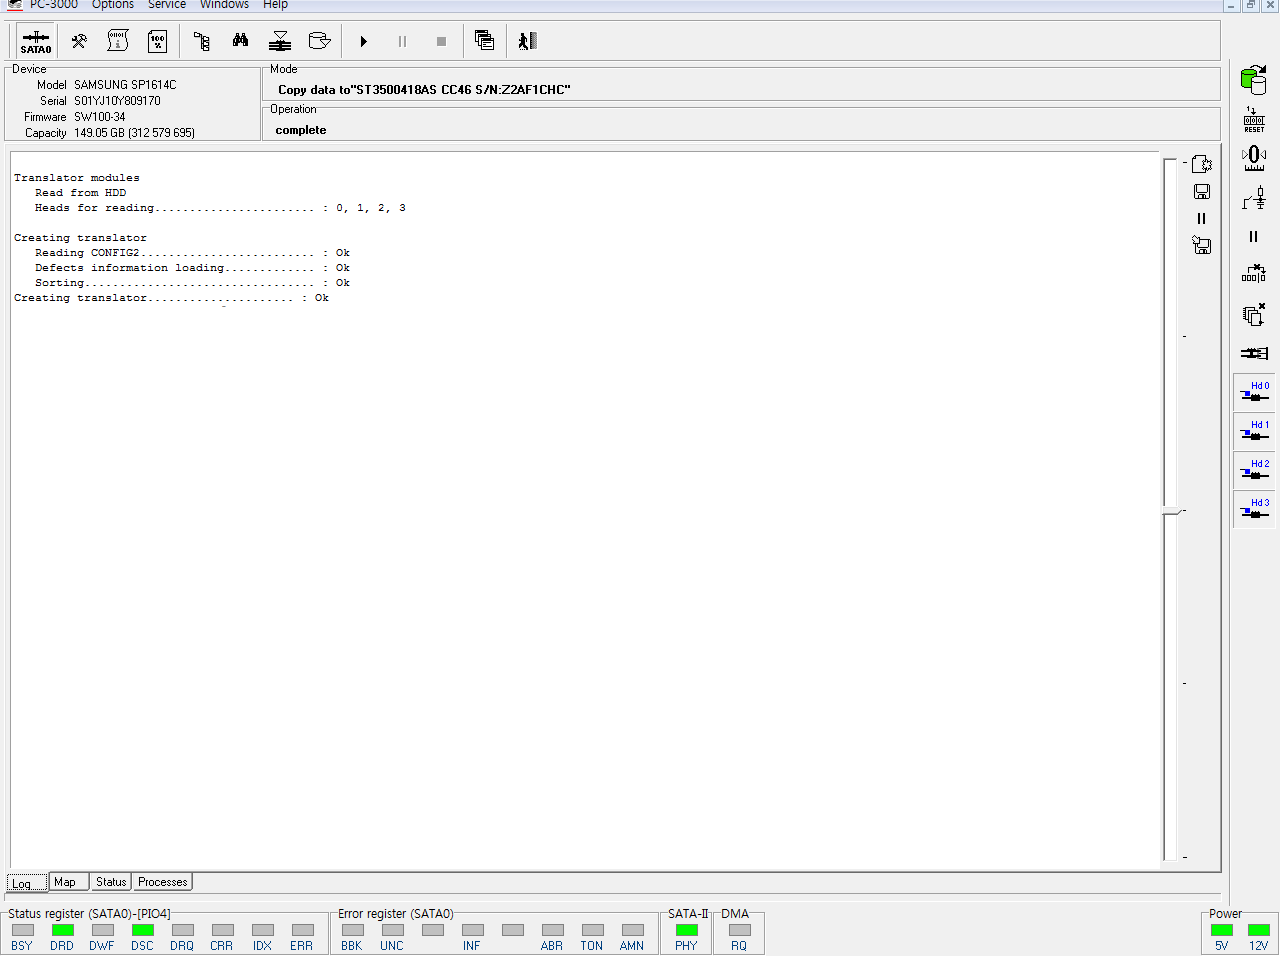Click the head calibration '0' icon on right sidebar
This screenshot has width=1280, height=956.
click(x=1254, y=156)
